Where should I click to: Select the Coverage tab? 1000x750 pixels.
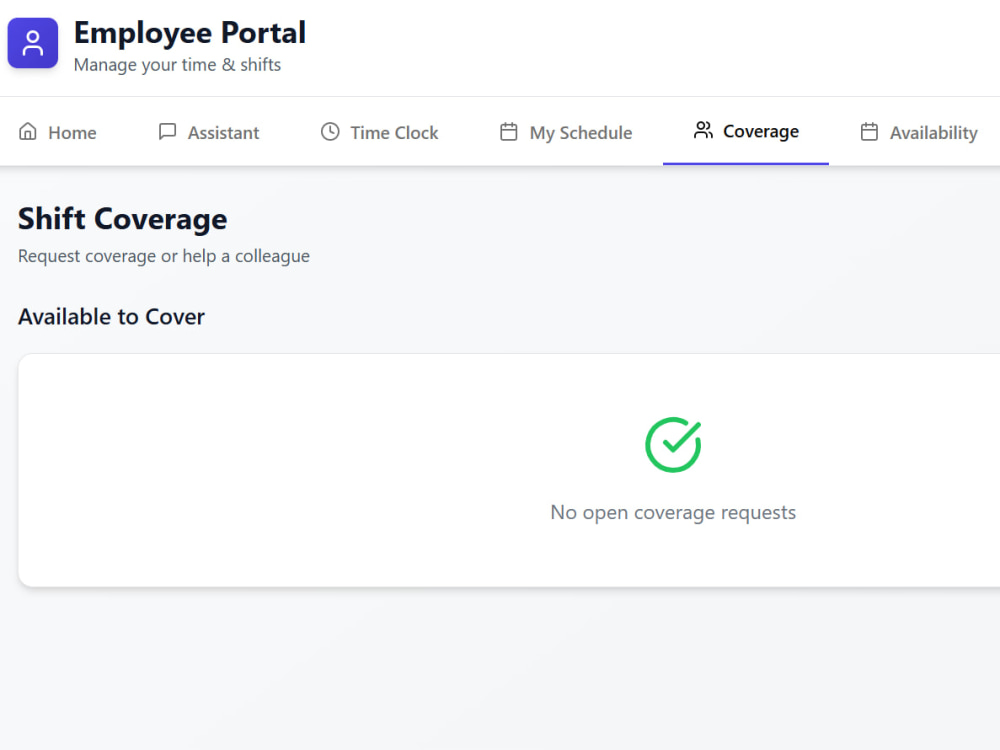746,132
